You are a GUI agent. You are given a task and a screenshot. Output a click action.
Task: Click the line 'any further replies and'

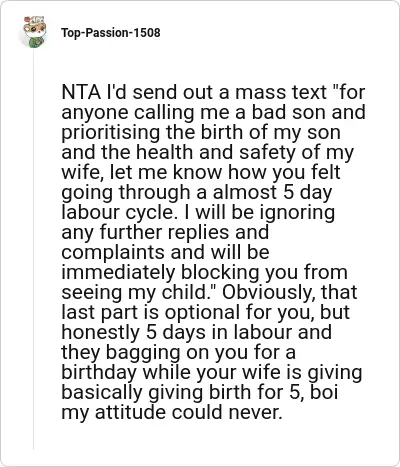(165, 232)
